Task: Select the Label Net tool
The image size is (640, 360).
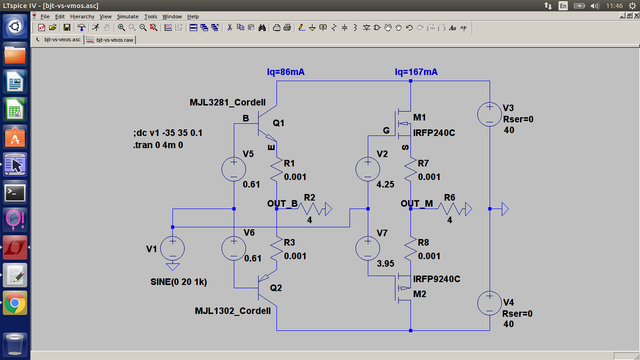Action: click(x=323, y=28)
